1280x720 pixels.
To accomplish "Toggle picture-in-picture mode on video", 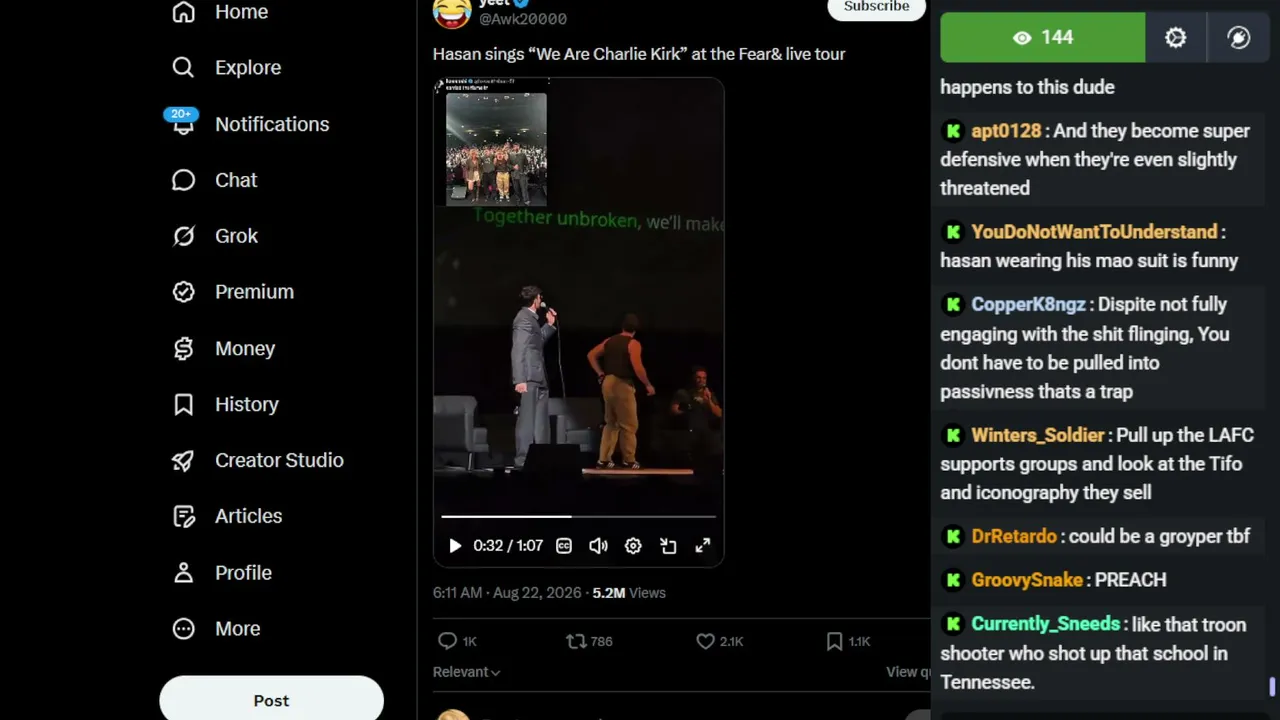I will pos(668,546).
